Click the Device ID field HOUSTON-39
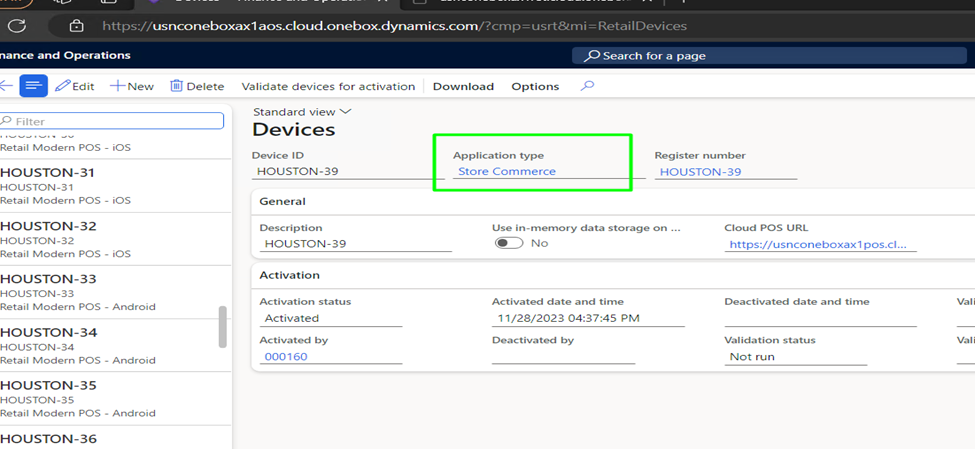Screen dimensions: 975x449 coord(348,172)
